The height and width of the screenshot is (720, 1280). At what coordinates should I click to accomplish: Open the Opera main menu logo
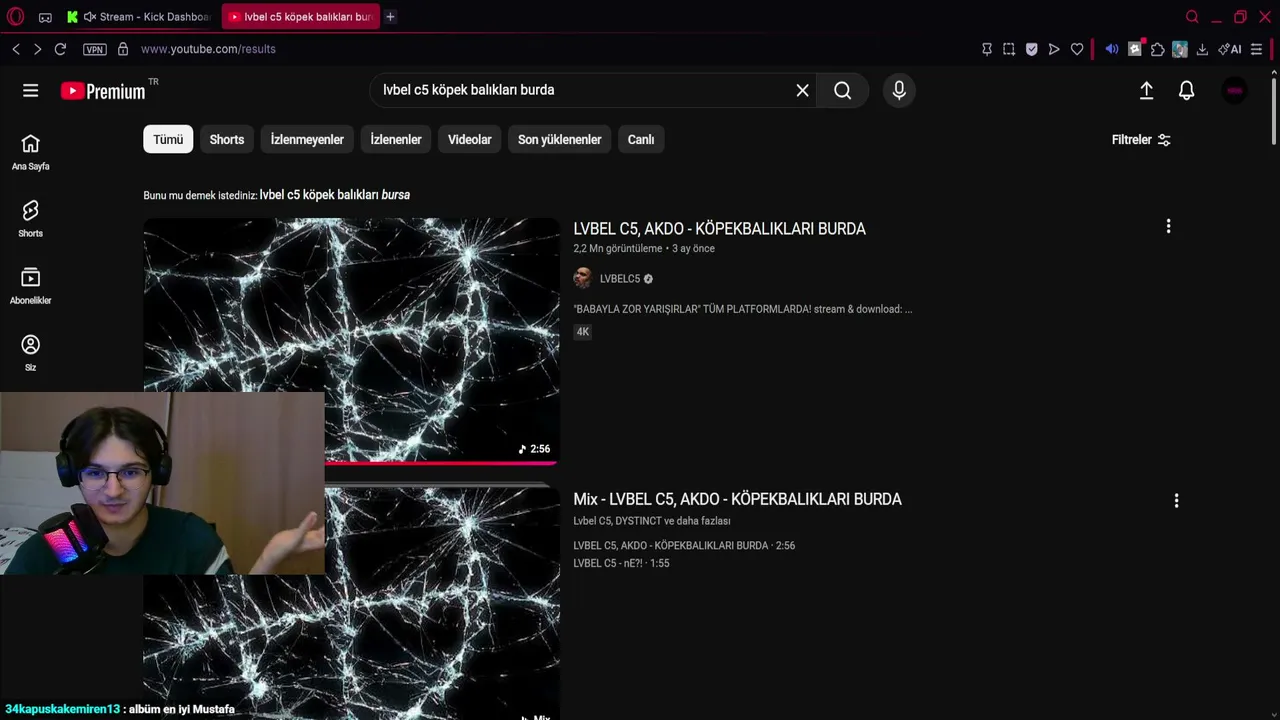15,16
